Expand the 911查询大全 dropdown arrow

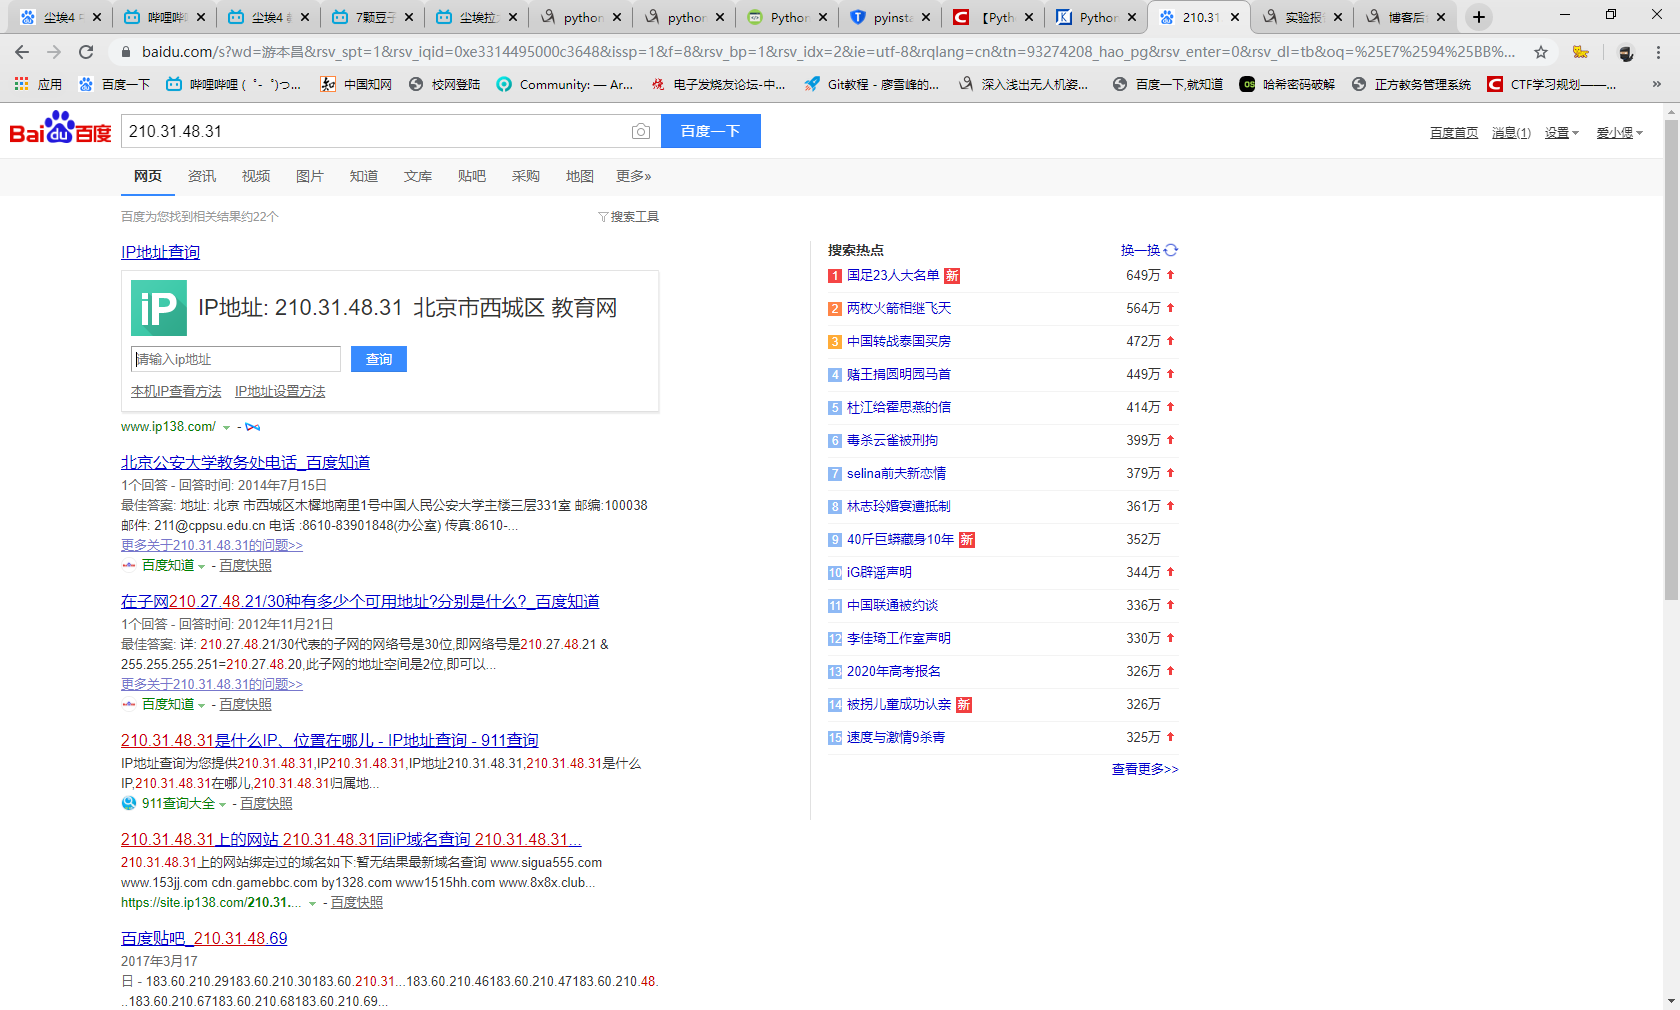point(222,805)
